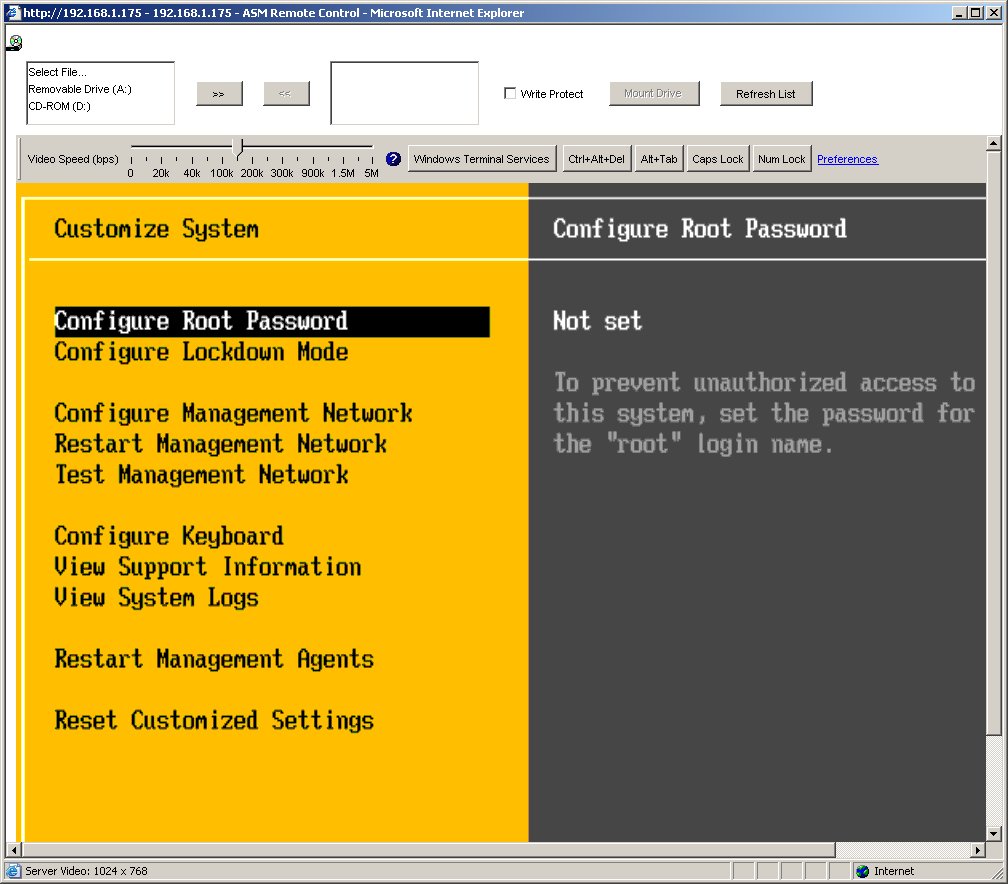
Task: Enable the Write Protect checkbox
Action: [510, 93]
